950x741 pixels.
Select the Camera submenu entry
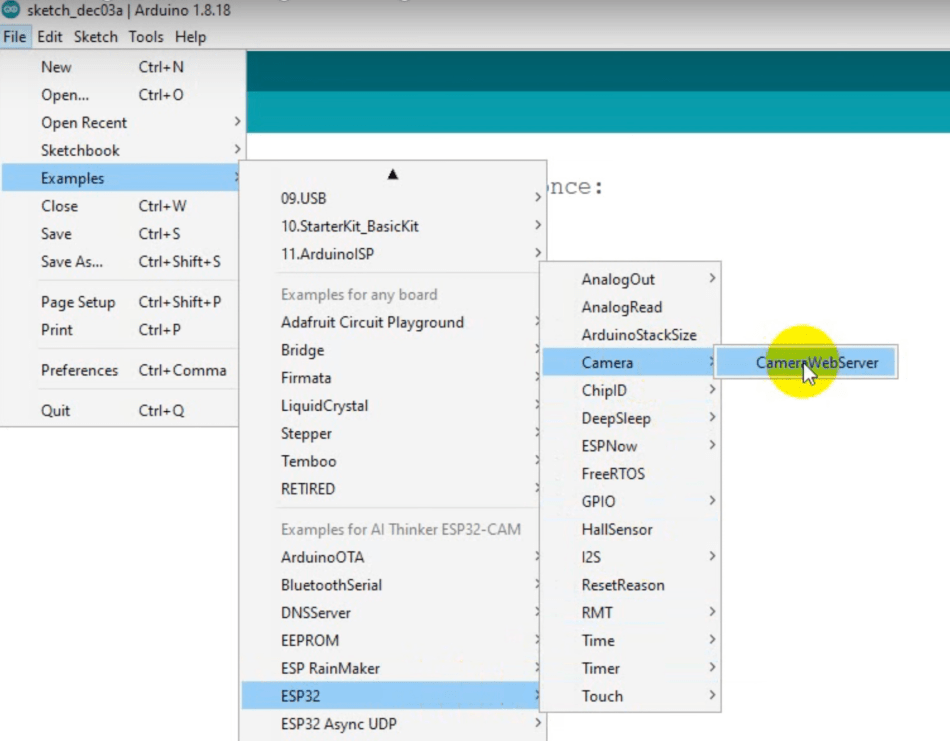click(629, 362)
